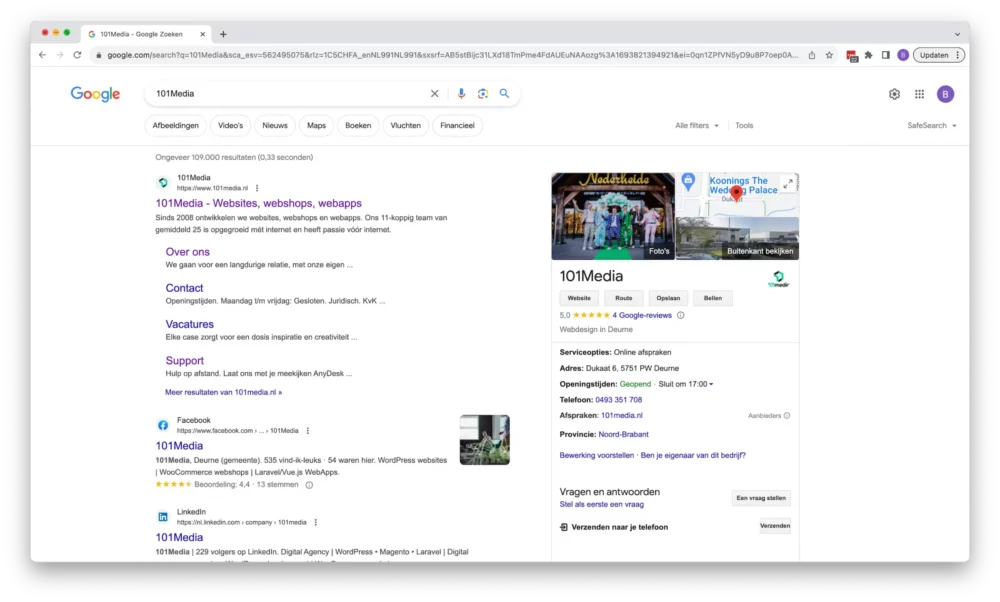Screen dimensions: 1000x602
Task: Click 'Bewerking voorstellen'
Action: pos(597,456)
